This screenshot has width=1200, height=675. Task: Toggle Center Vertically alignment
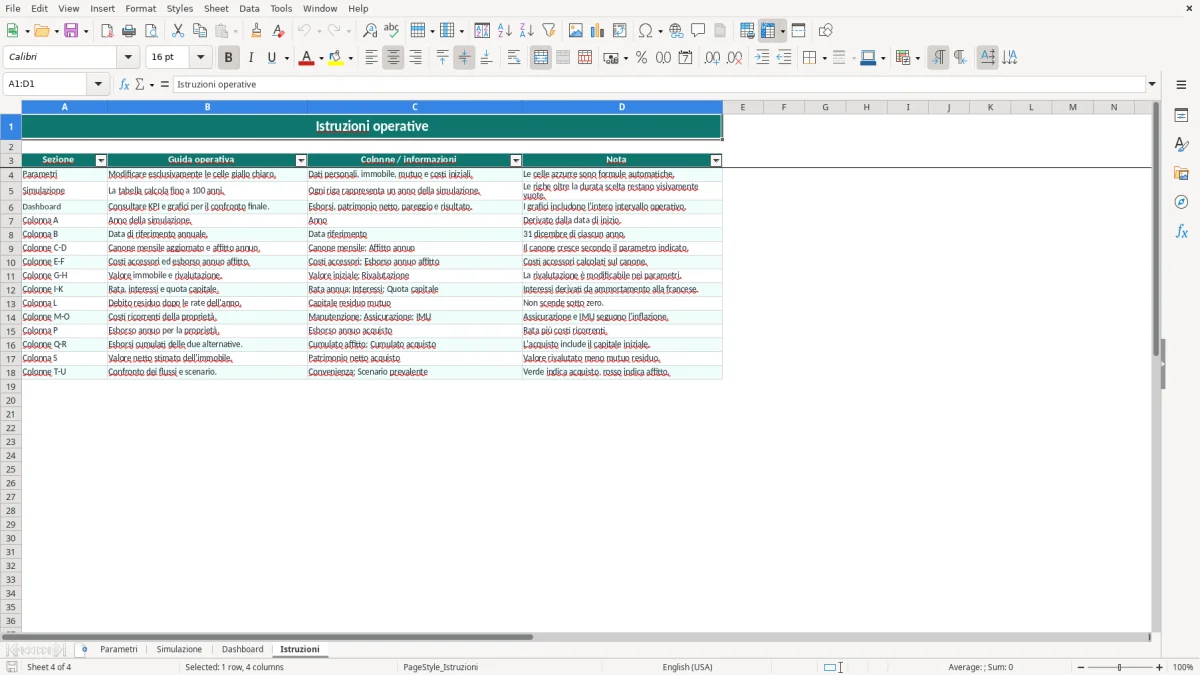click(464, 58)
